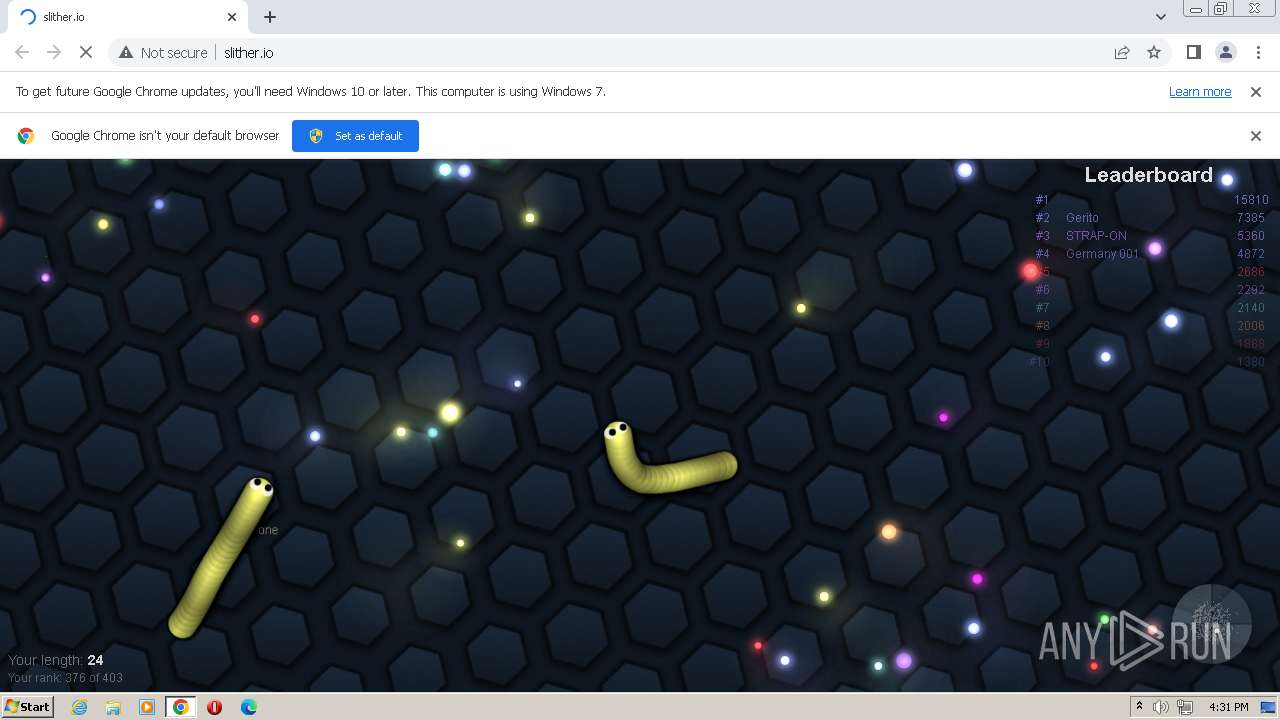Viewport: 1280px width, 720px height.
Task: Click the top score 15810
Action: [x=1251, y=200]
